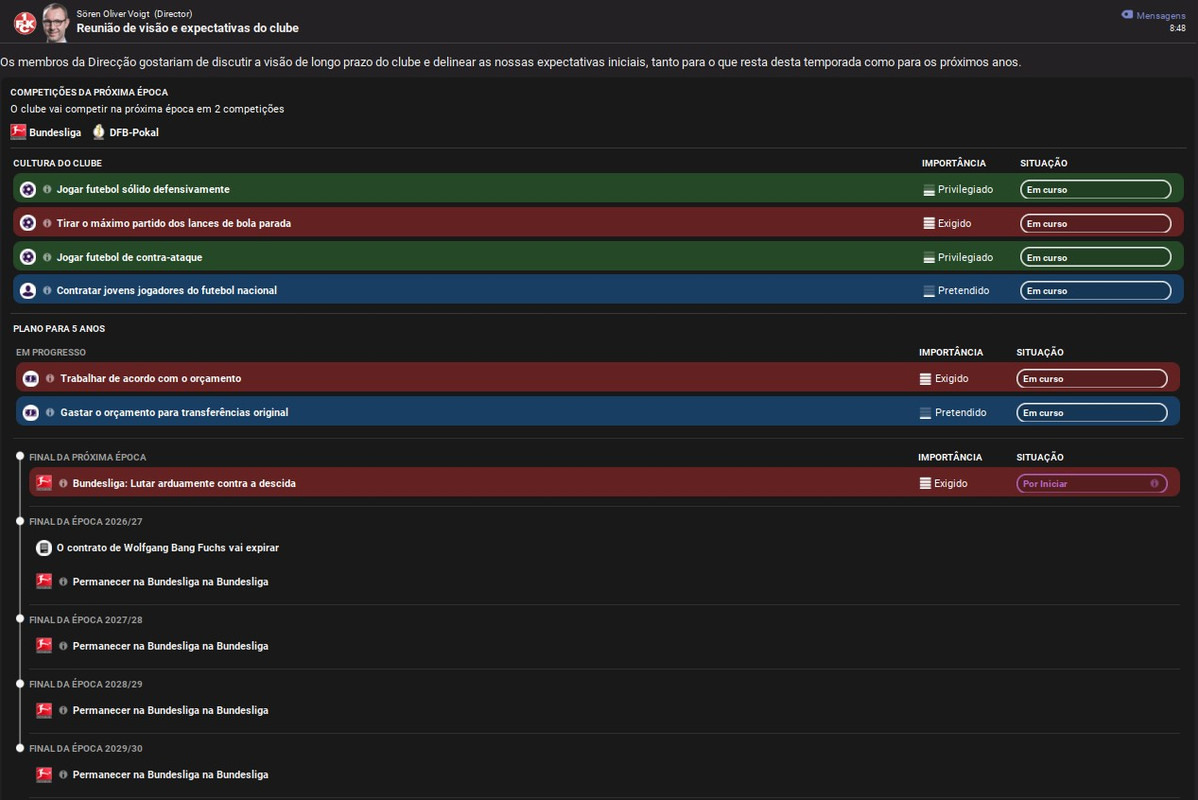The width and height of the screenshot is (1198, 800).
Task: Click Bundesliga logo beside 'Lutar arduamente contra a descida'
Action: point(44,483)
